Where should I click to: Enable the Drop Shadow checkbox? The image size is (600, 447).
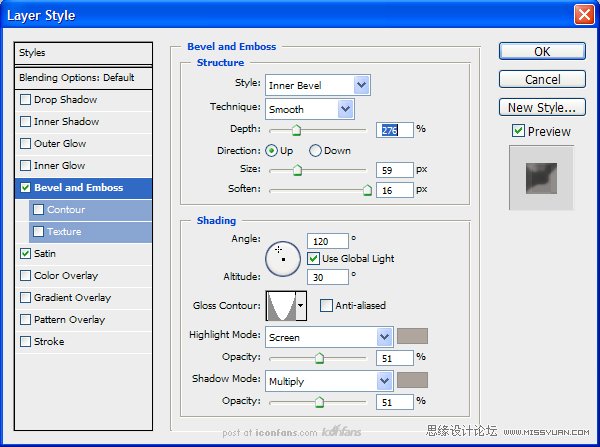point(25,100)
